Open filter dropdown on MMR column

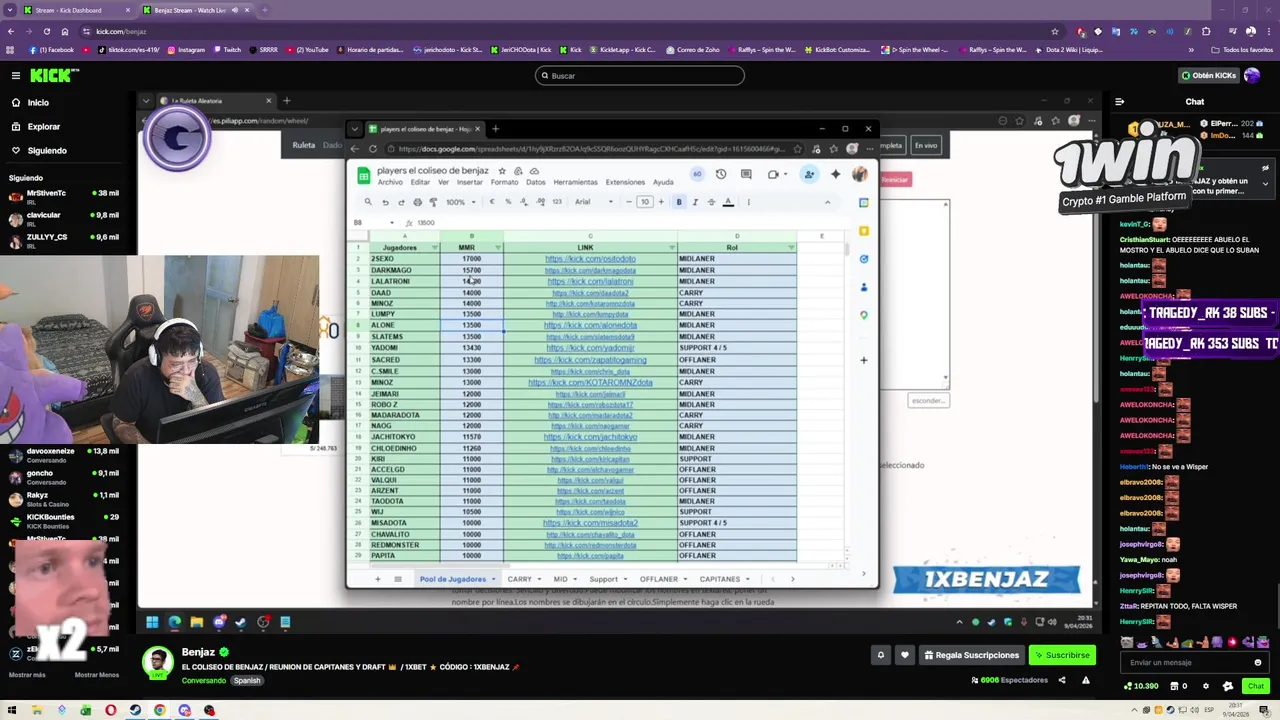tap(497, 247)
